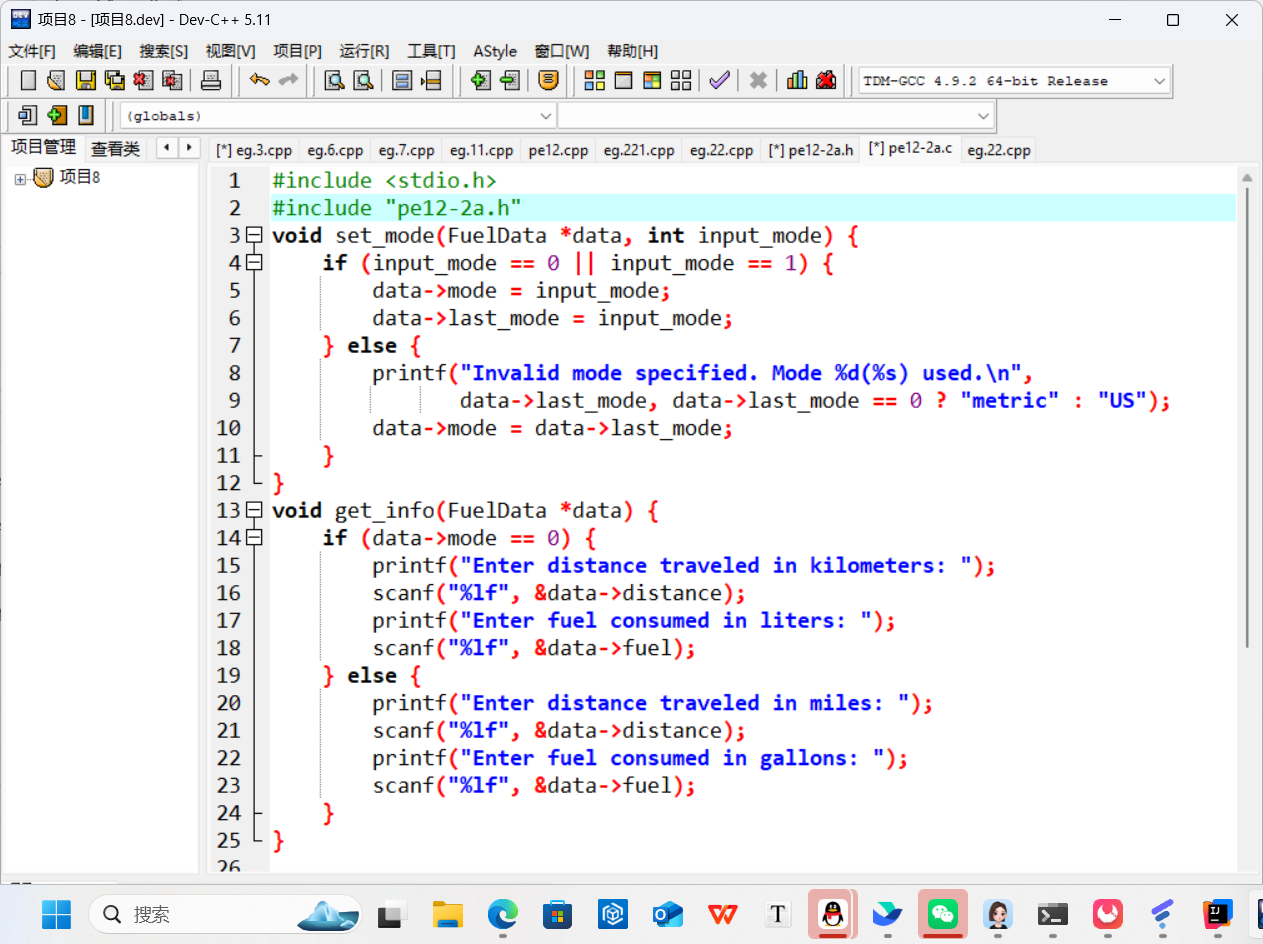The image size is (1263, 944).
Task: Click line number 20 in the gutter
Action: pyautogui.click(x=229, y=703)
